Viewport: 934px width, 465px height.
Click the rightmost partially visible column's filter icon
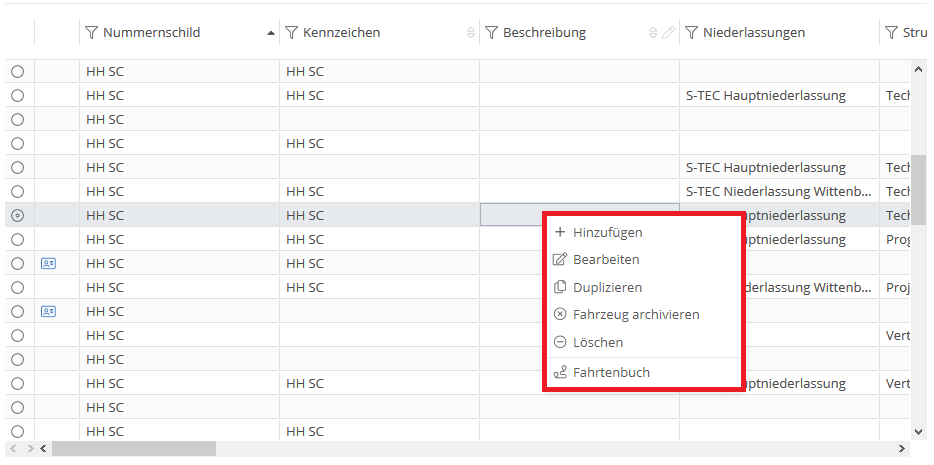click(x=892, y=33)
